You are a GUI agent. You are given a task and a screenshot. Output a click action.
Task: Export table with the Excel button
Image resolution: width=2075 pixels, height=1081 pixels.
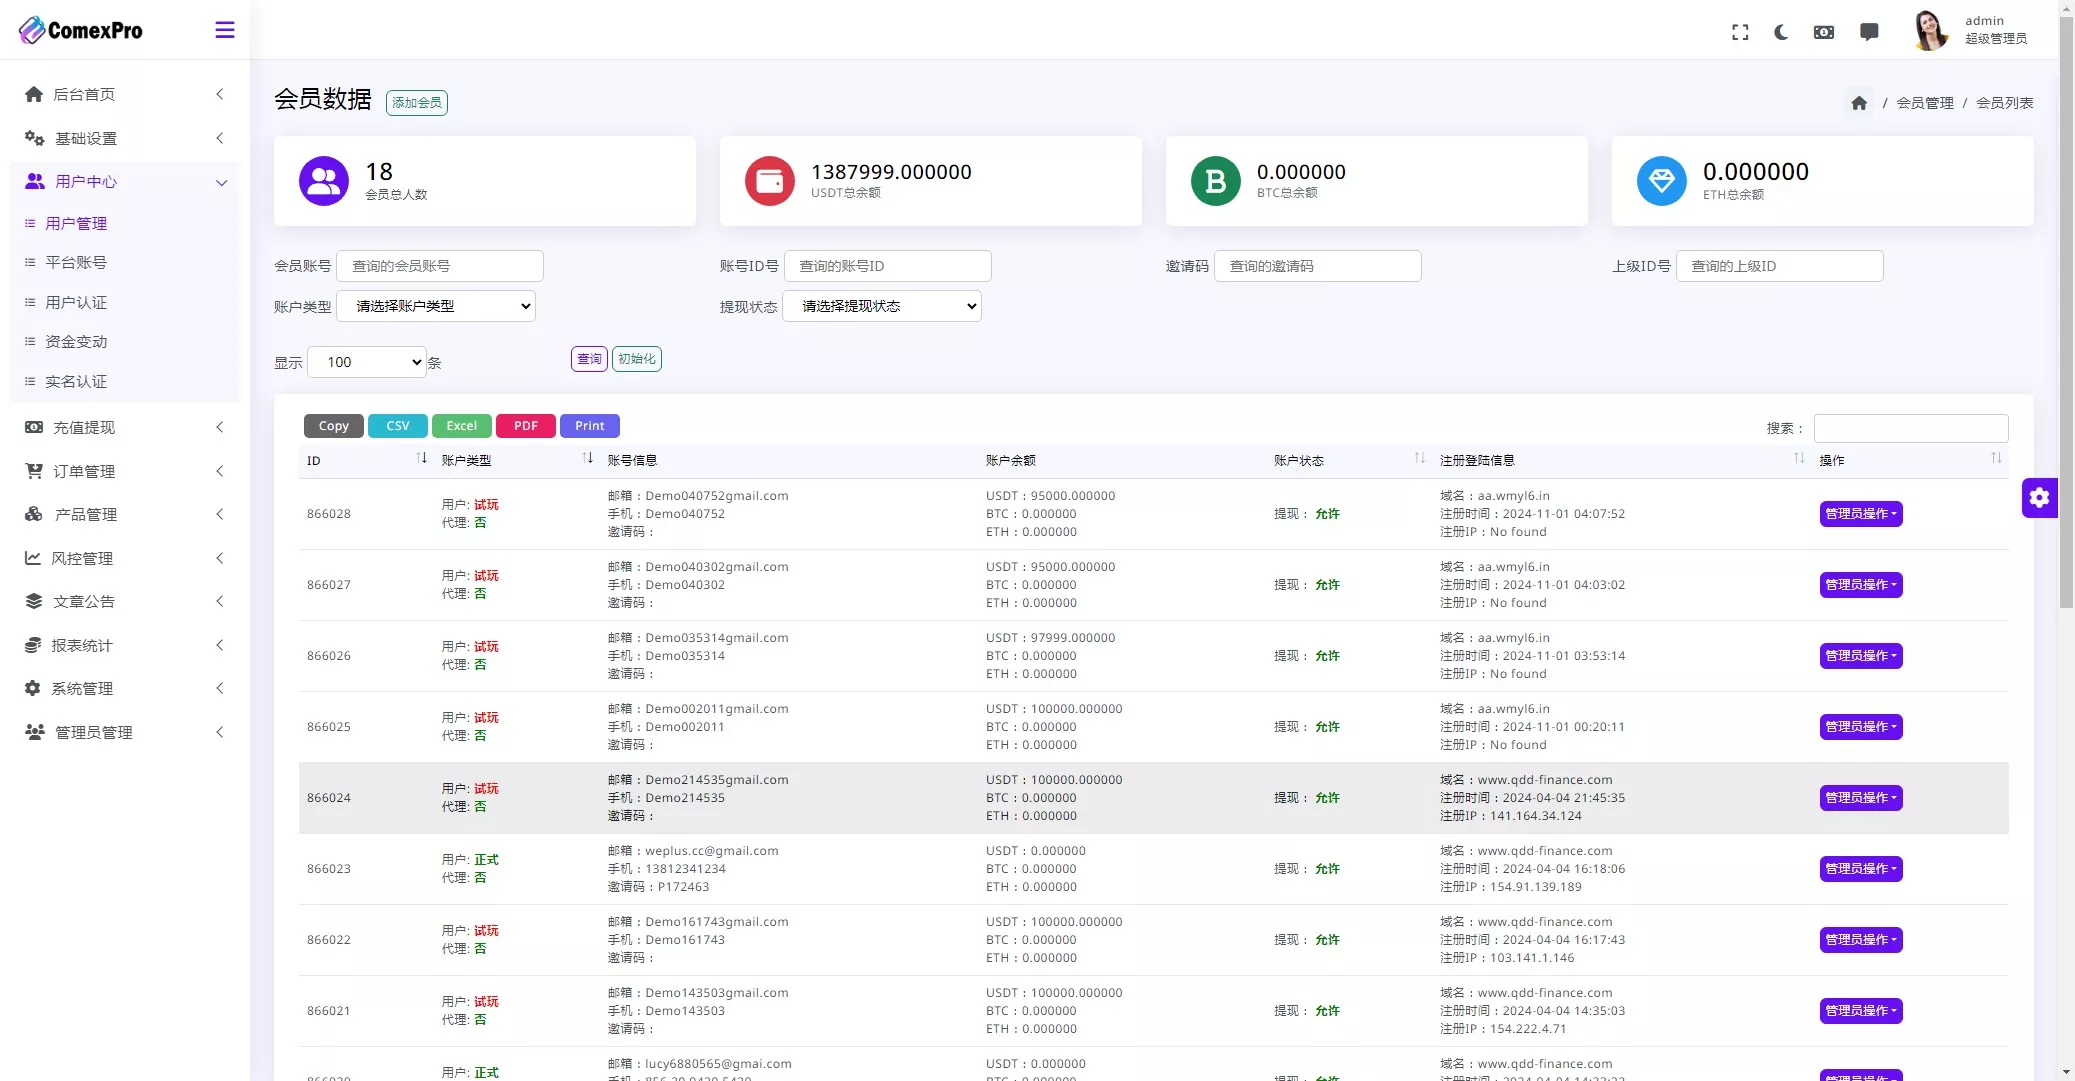[x=461, y=426]
